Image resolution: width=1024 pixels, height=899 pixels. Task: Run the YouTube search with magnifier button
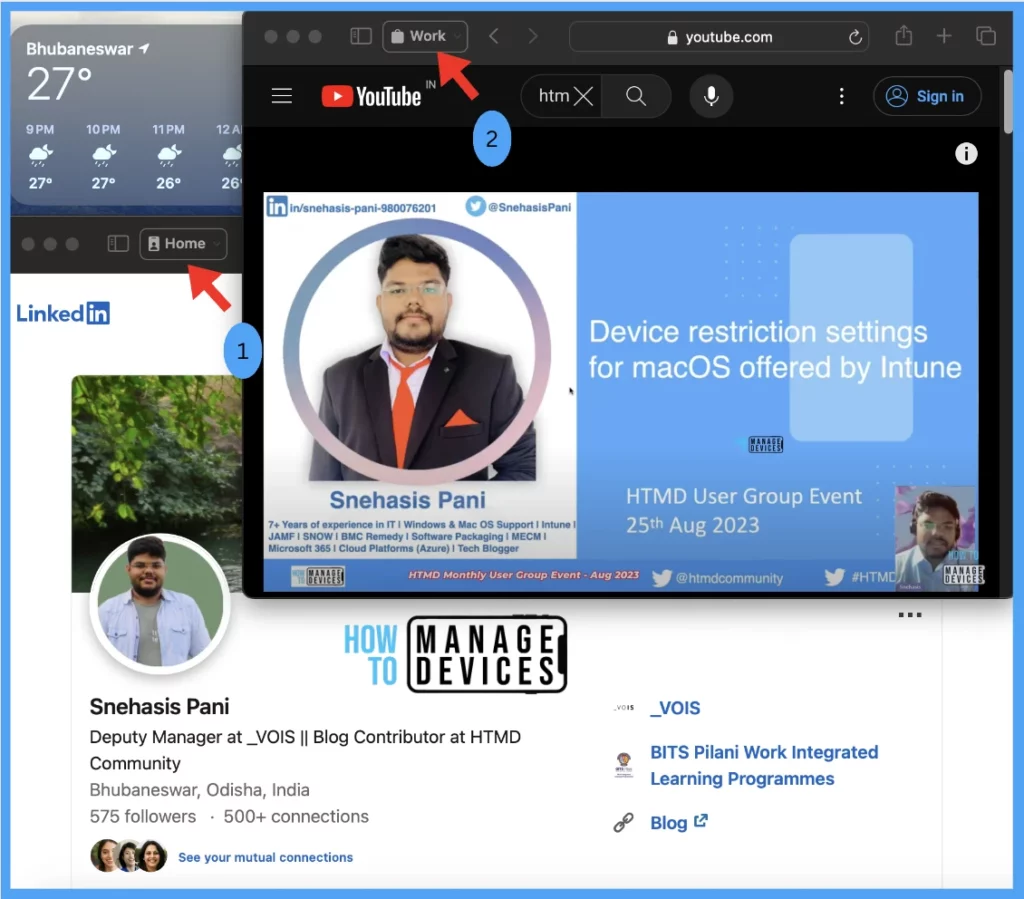point(635,96)
